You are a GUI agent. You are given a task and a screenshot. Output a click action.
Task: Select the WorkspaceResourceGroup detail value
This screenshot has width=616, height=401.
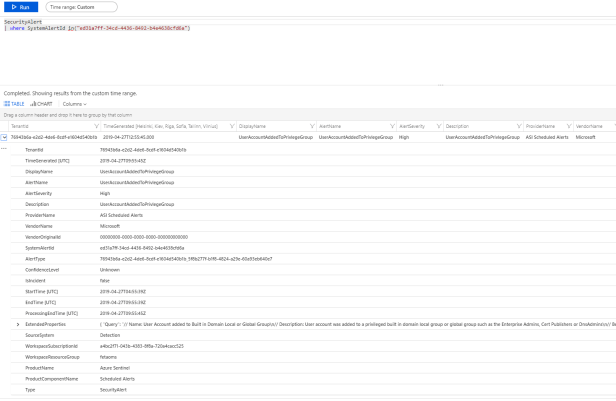point(108,357)
